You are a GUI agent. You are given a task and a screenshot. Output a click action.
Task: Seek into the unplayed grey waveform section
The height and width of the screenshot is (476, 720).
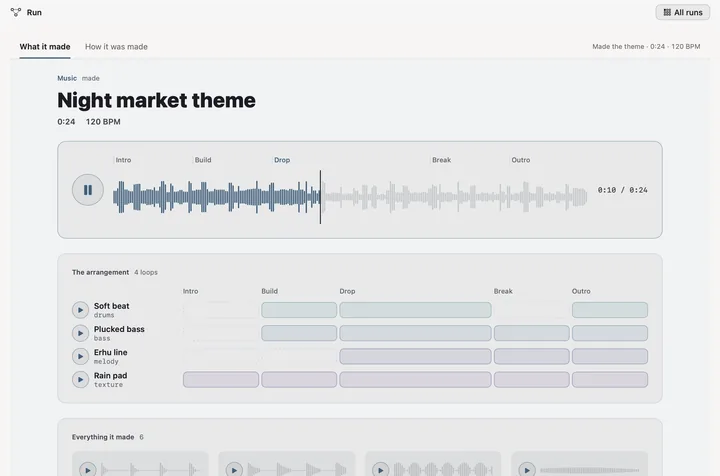pyautogui.click(x=455, y=197)
